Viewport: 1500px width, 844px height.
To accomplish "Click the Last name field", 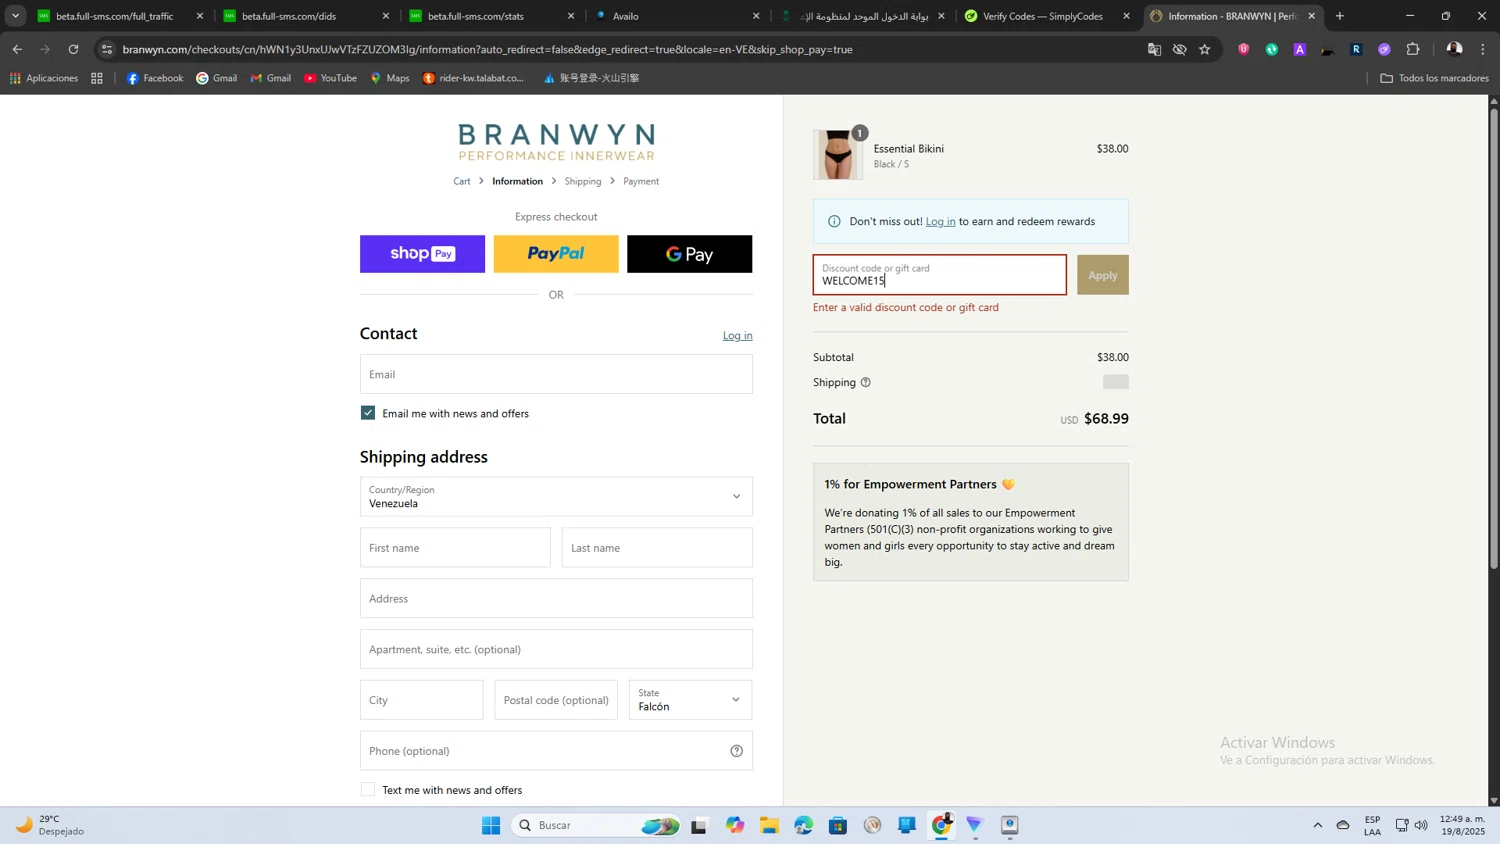I will [657, 548].
